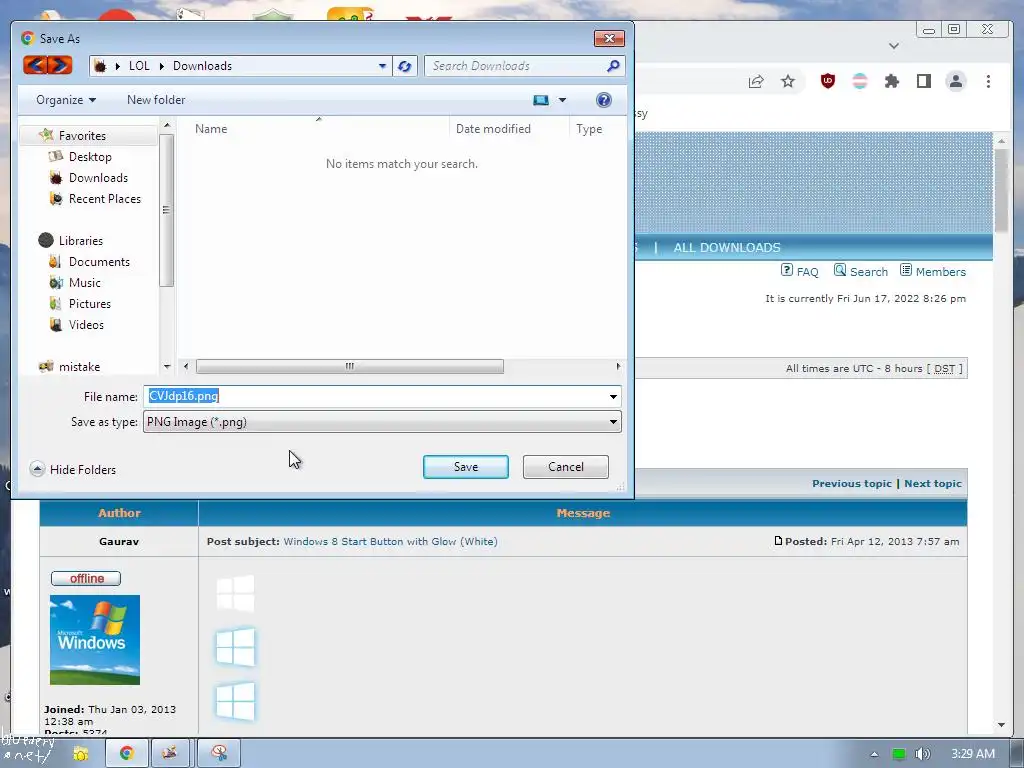Select Libraries in the navigation pane
The width and height of the screenshot is (1024, 768).
pyautogui.click(x=80, y=240)
